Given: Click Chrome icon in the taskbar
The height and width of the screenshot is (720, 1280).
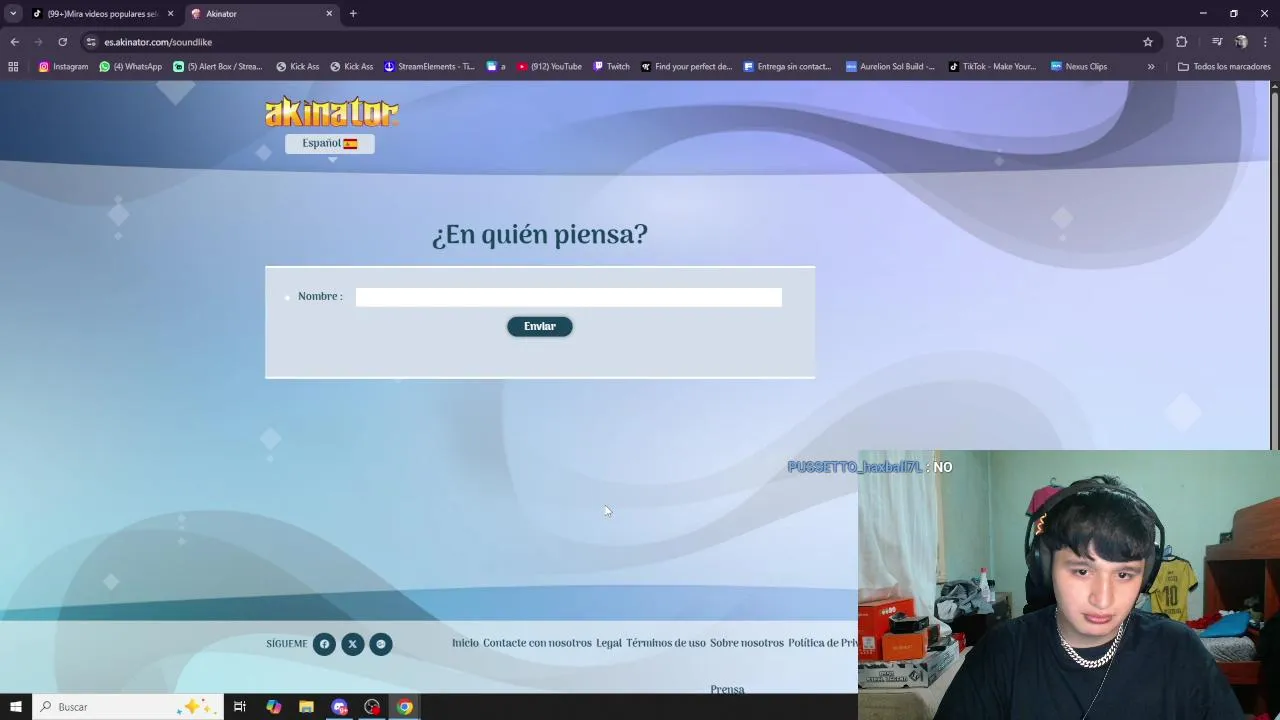Looking at the screenshot, I should click(404, 707).
